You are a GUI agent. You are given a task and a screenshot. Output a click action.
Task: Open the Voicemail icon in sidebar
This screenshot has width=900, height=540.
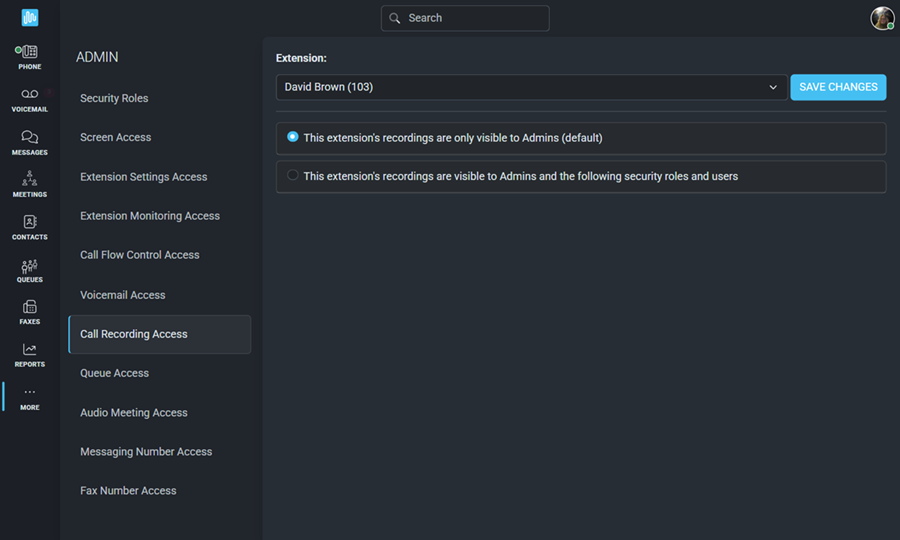coord(30,94)
